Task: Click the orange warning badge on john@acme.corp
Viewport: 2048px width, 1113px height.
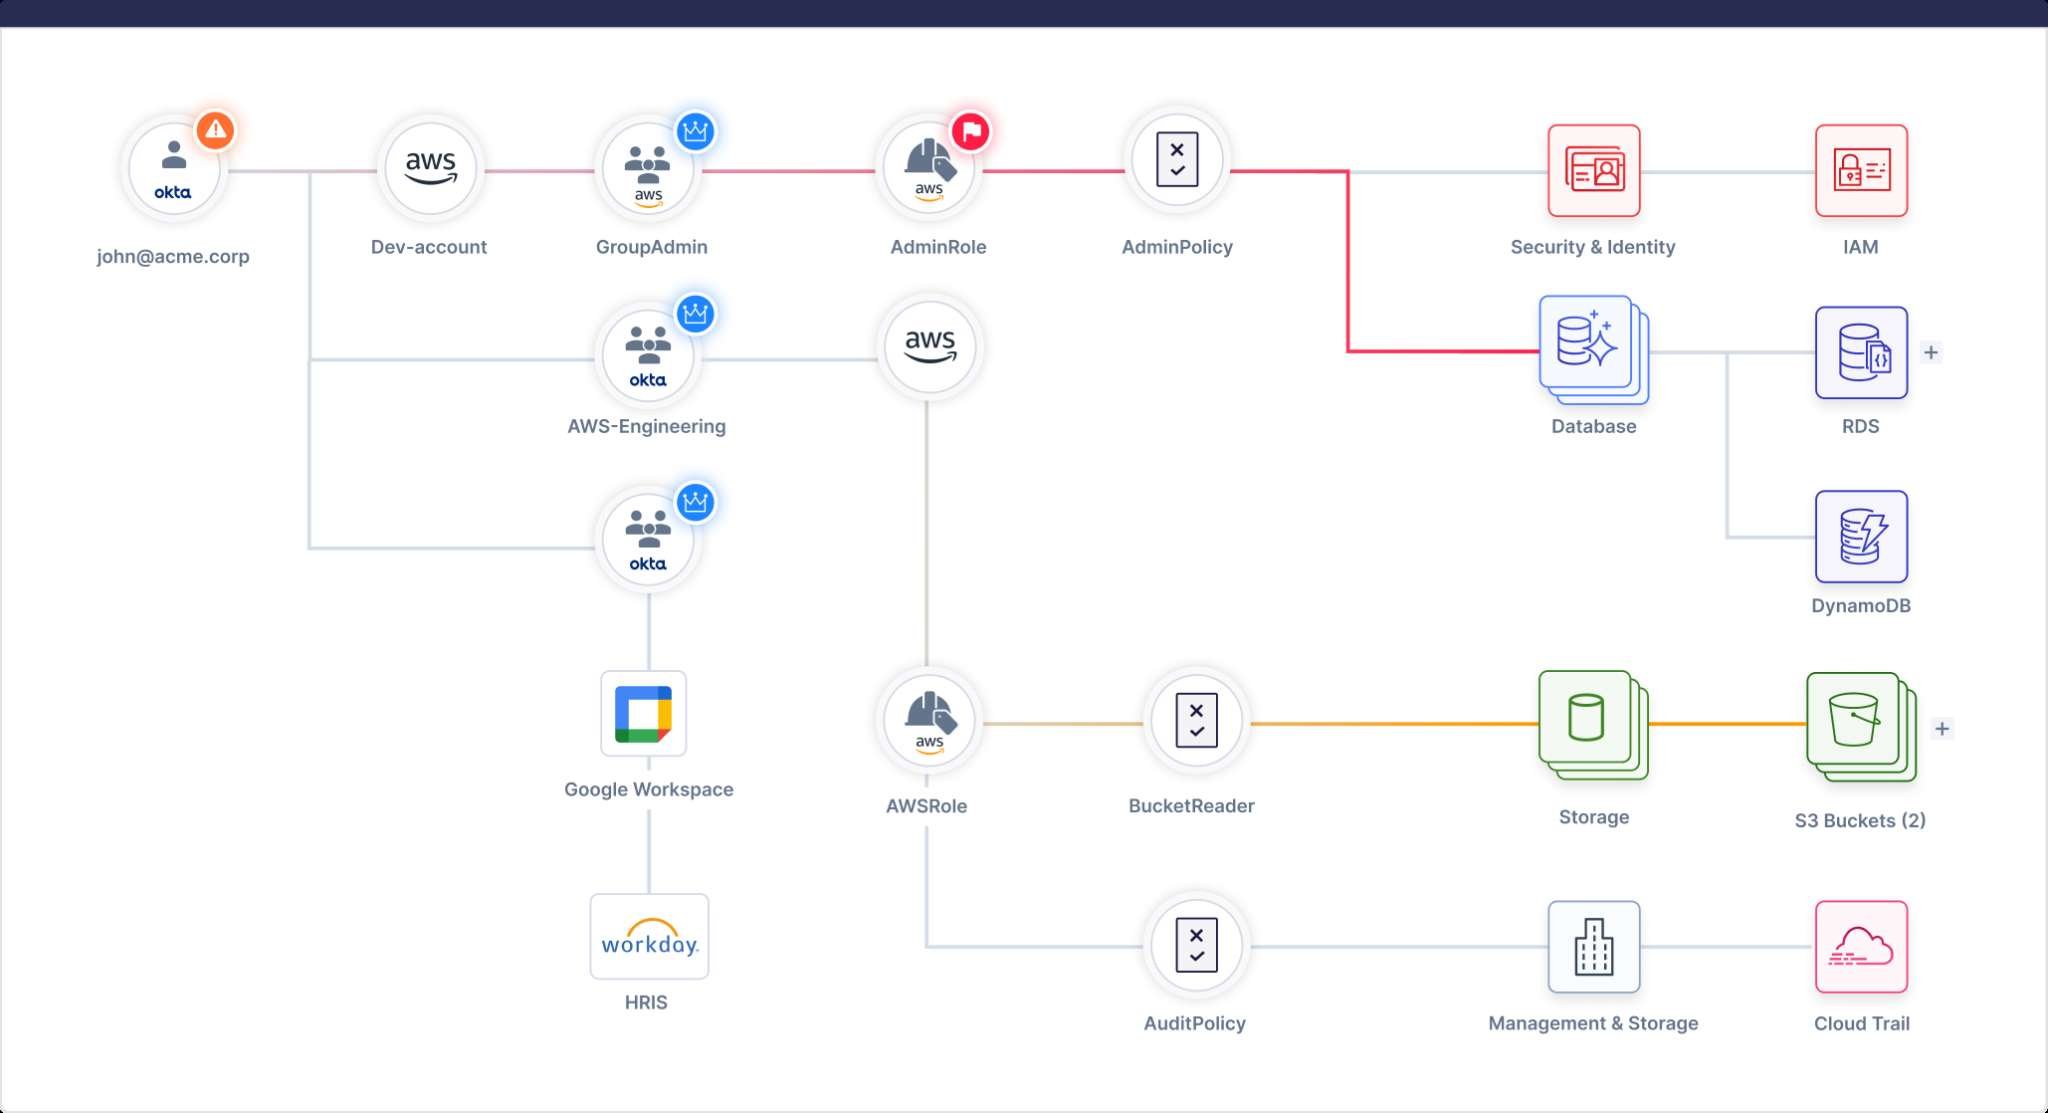Action: point(215,130)
